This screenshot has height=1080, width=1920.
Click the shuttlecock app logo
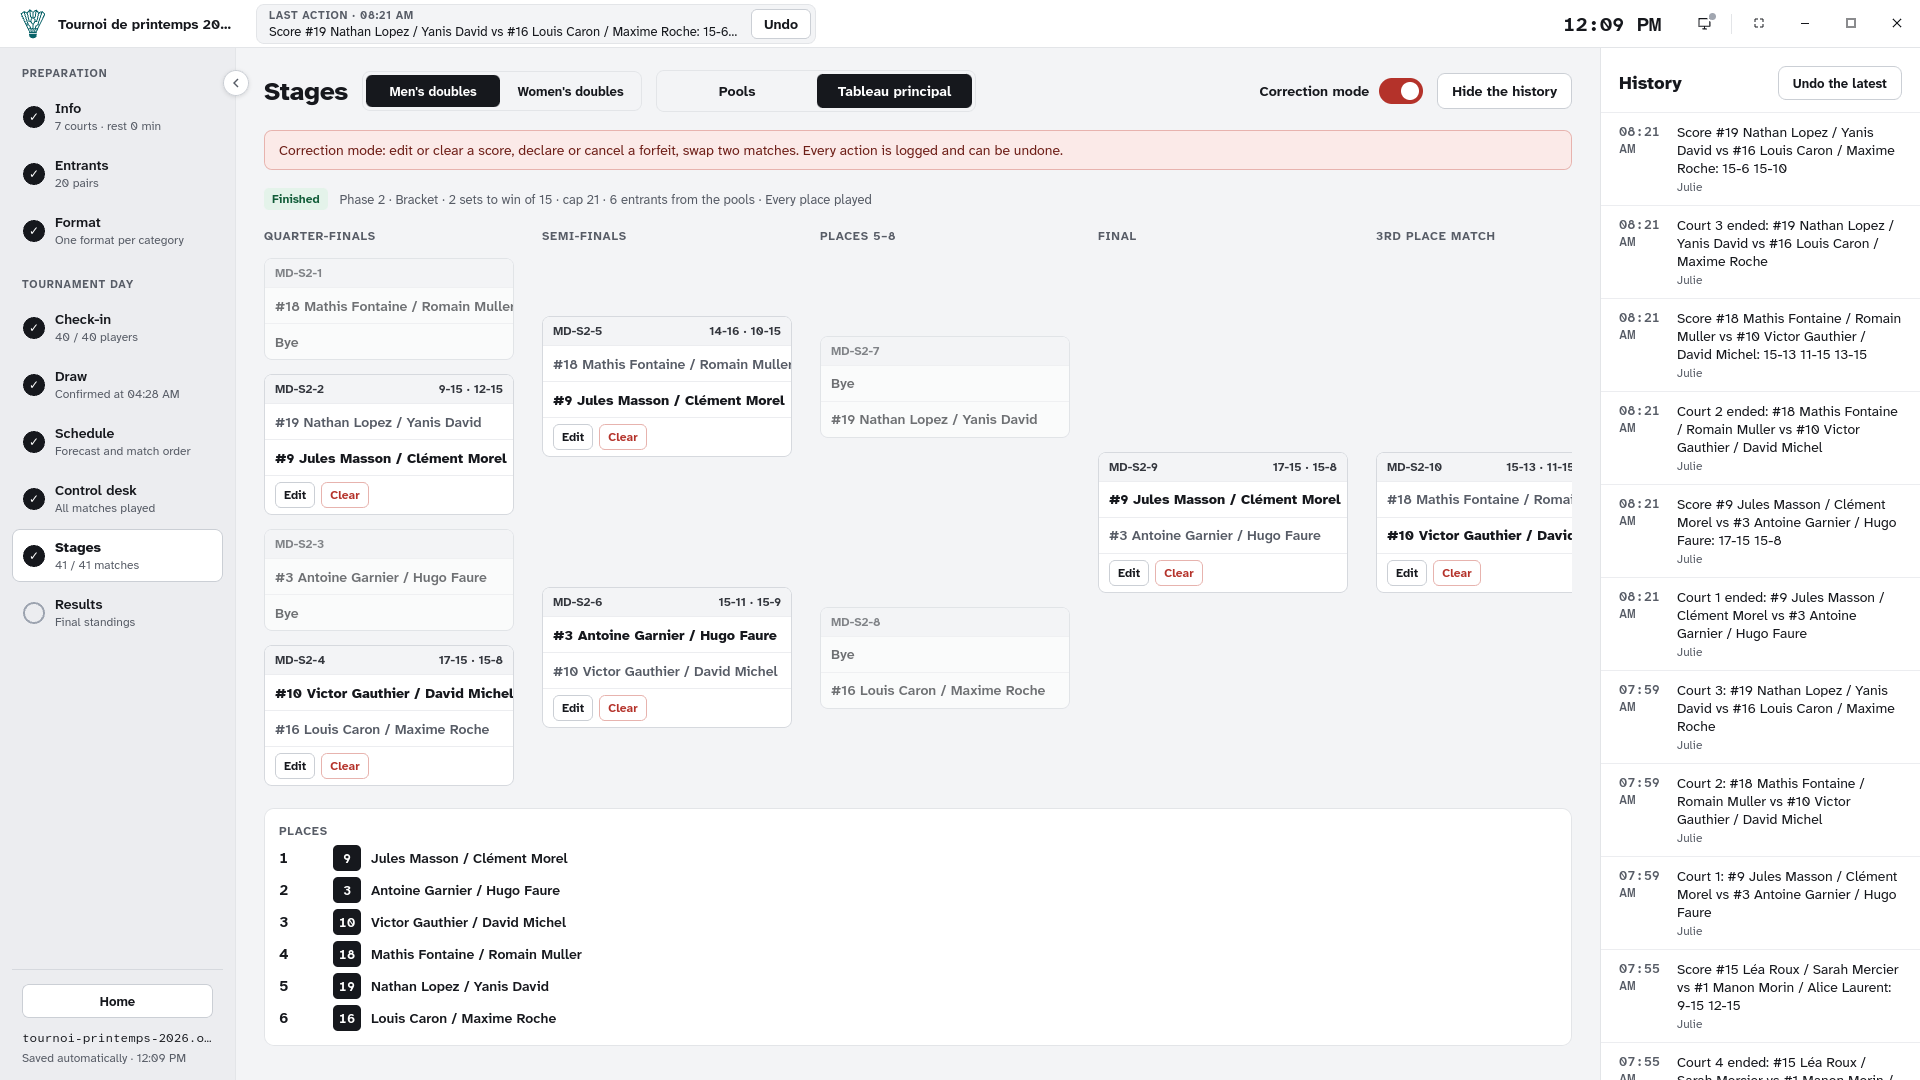click(x=33, y=24)
